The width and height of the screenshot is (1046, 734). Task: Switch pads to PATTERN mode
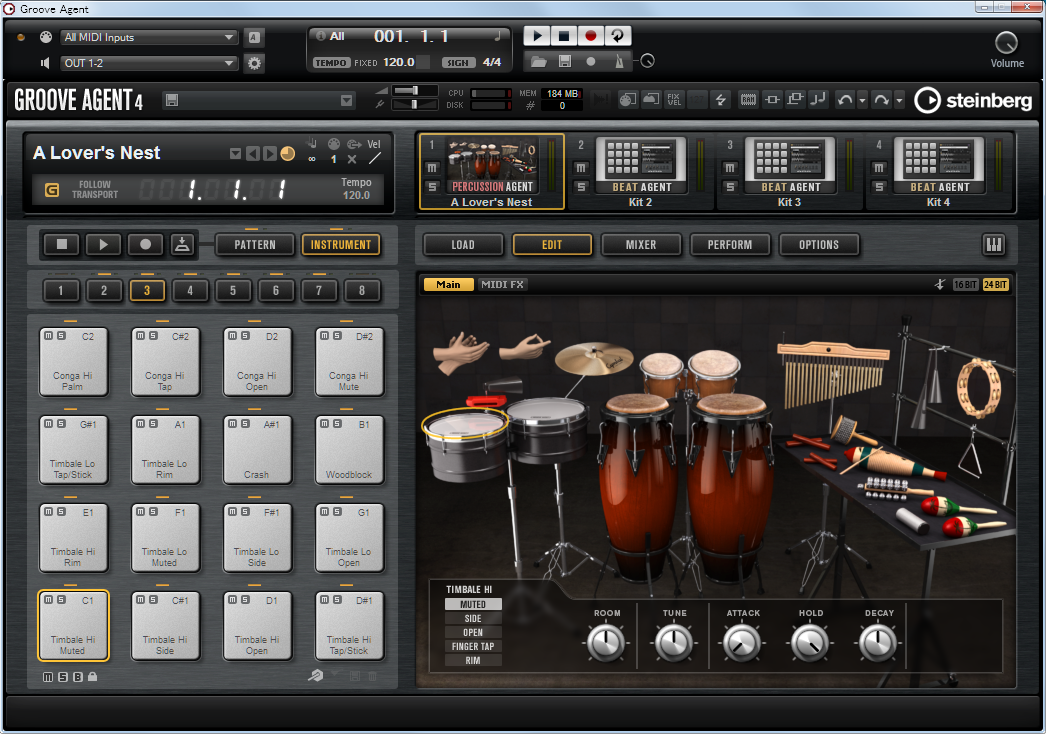click(255, 245)
